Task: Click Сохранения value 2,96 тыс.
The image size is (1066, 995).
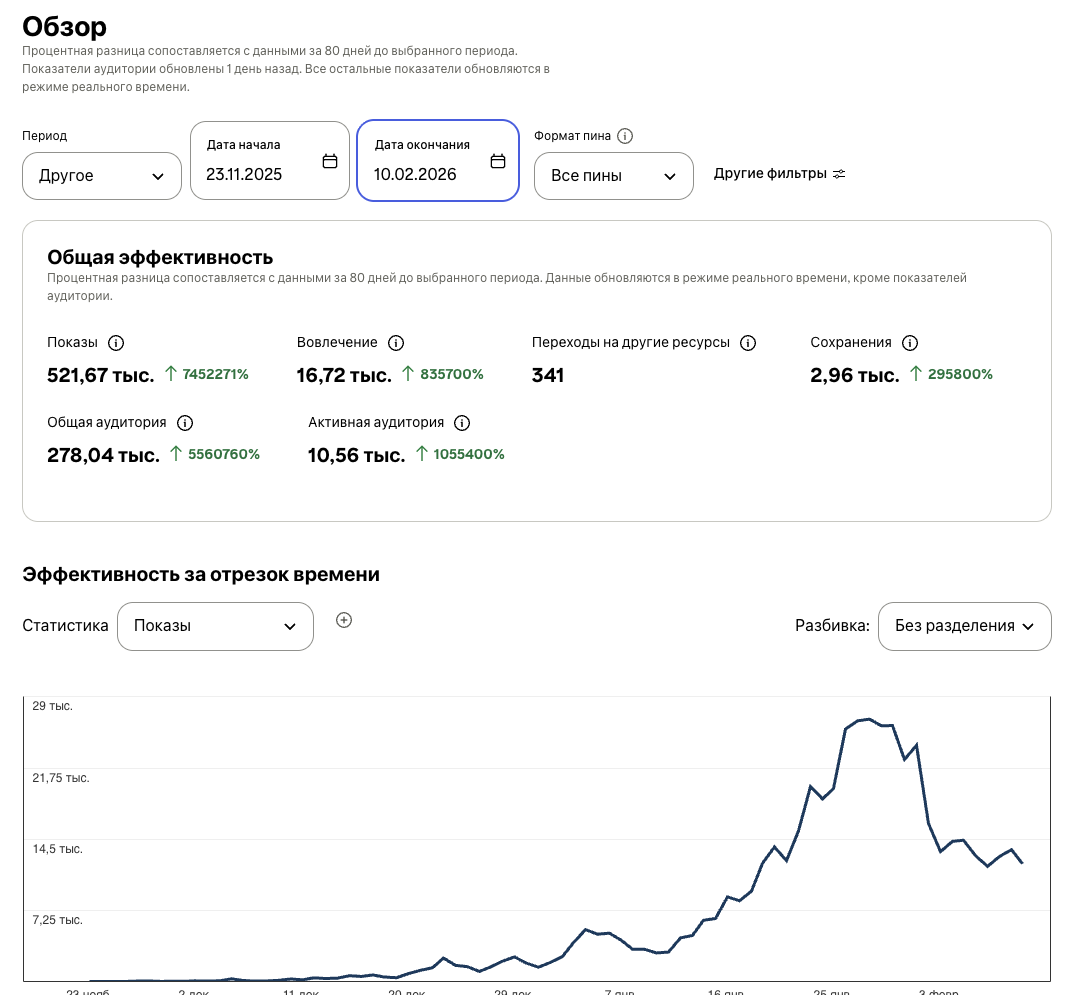Action: (x=853, y=375)
